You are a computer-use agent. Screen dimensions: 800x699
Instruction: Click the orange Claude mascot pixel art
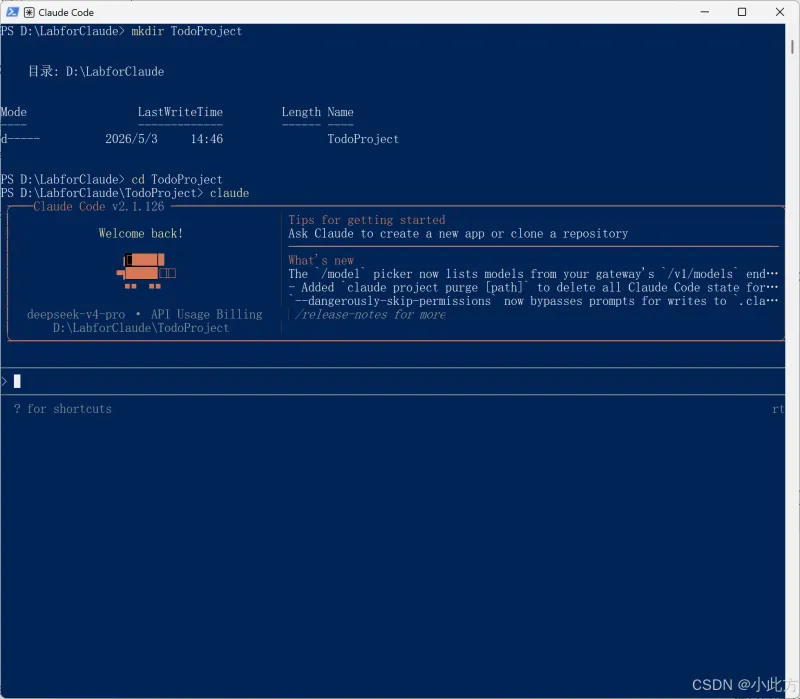[146, 271]
